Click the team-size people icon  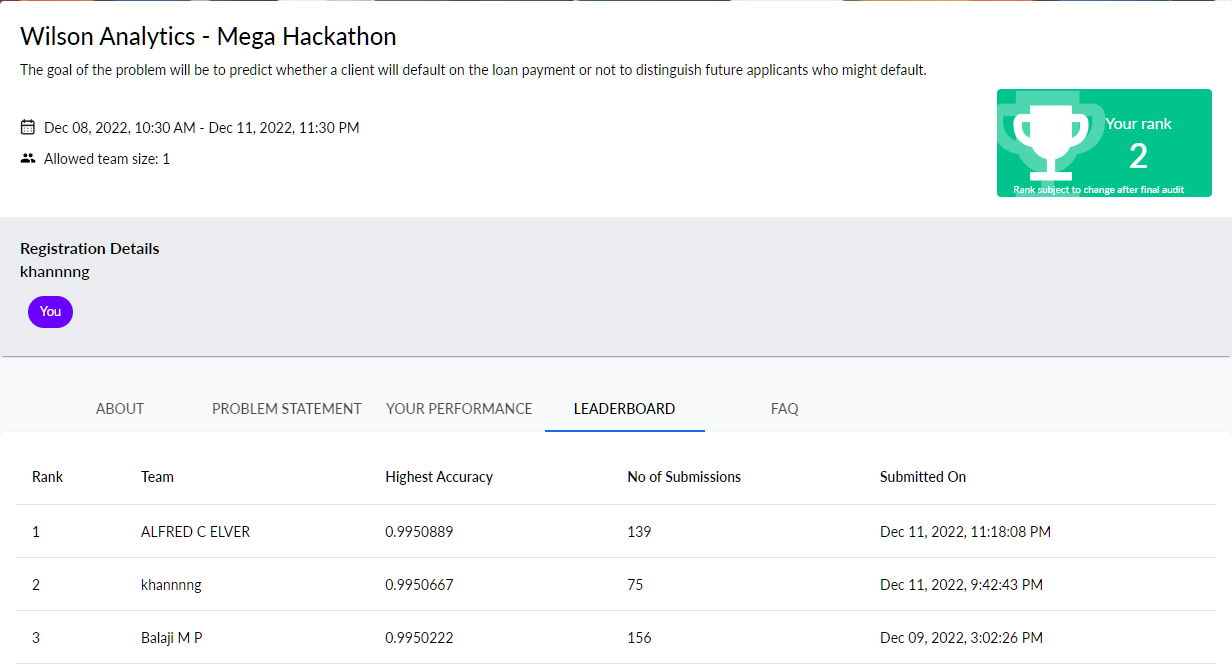tap(27, 158)
